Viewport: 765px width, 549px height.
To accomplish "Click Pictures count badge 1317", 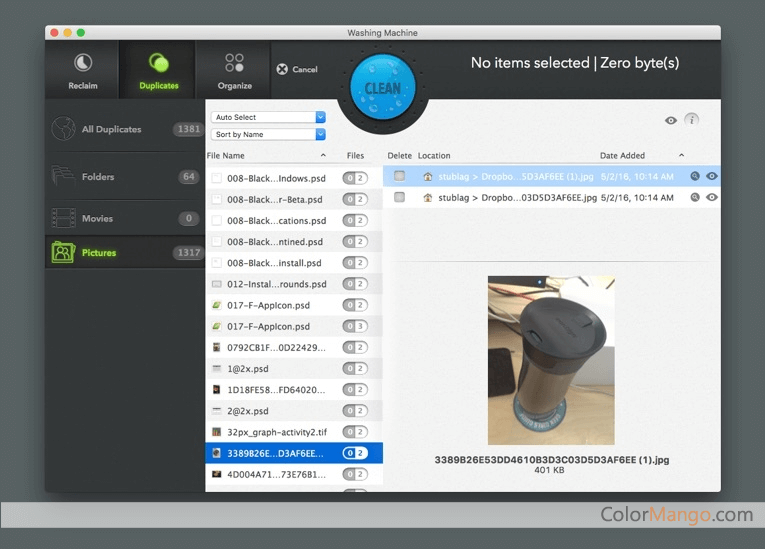I will click(x=188, y=252).
